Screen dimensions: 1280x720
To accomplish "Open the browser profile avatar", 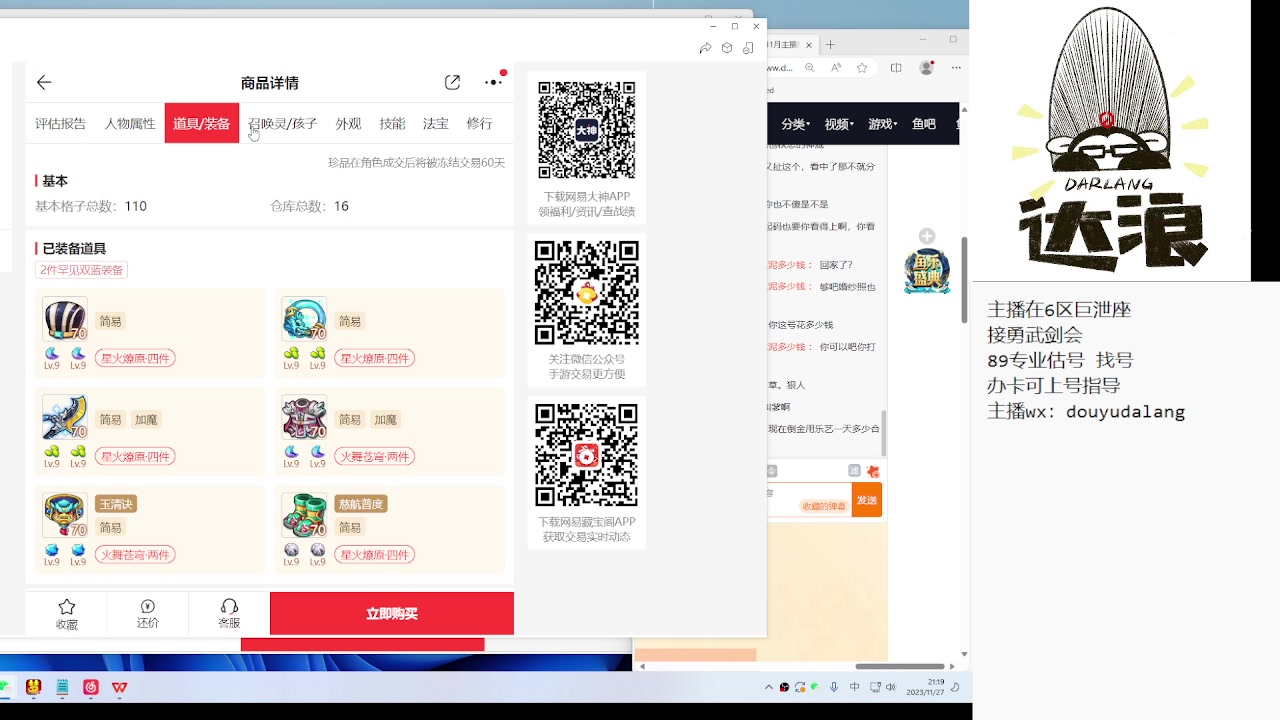I will [x=927, y=68].
